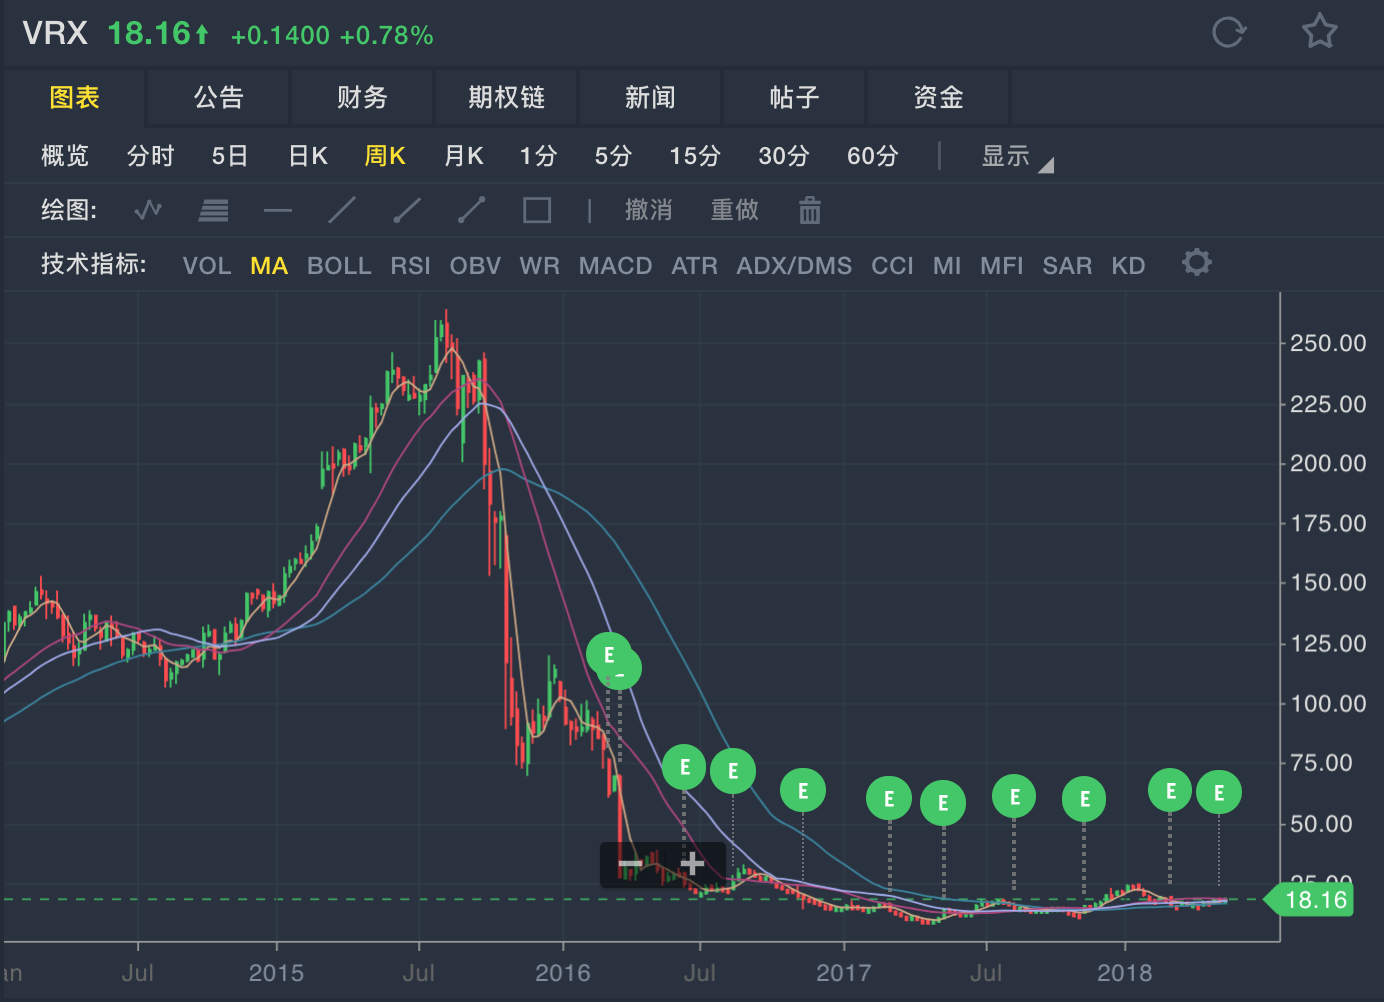Toggle the ADX/DMS indicator
Viewport: 1384px width, 1002px height.
pos(794,266)
